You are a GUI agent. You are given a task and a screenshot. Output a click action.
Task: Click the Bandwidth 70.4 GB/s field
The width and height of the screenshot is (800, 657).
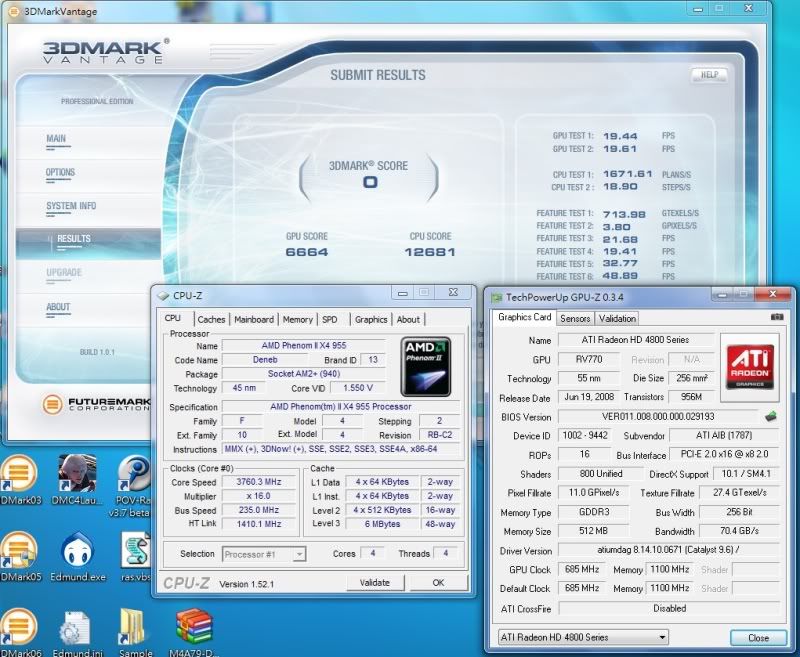[x=739, y=531]
